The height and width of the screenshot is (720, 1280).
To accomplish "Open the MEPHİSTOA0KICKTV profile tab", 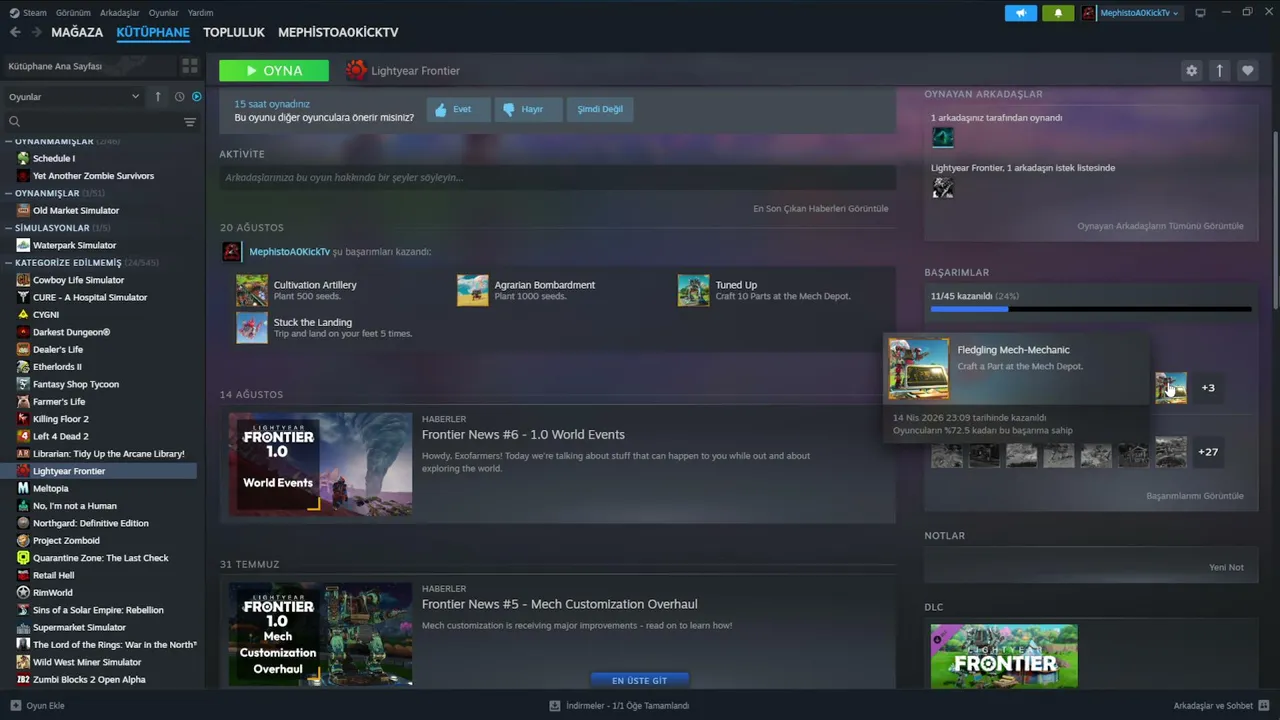I will 338,32.
